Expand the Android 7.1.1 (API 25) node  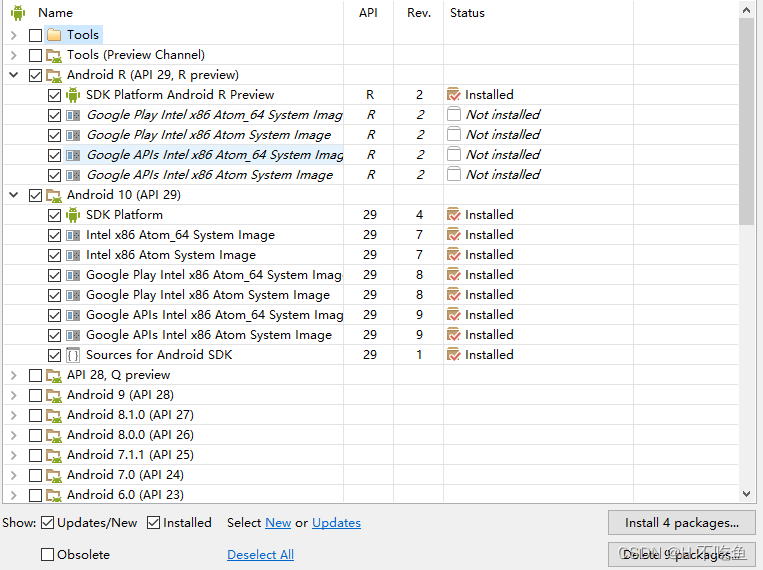(x=14, y=455)
